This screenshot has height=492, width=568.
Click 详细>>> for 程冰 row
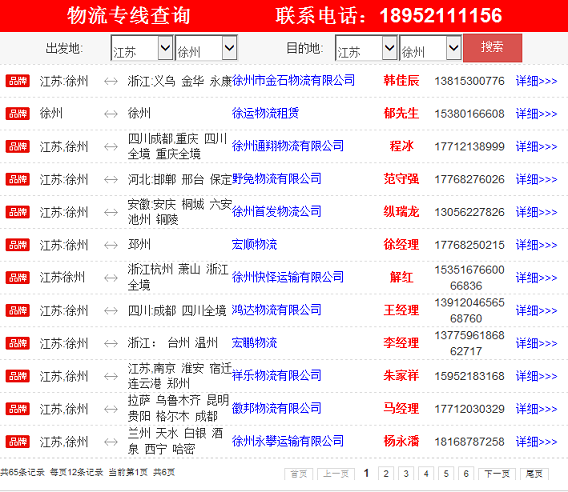pyautogui.click(x=536, y=147)
